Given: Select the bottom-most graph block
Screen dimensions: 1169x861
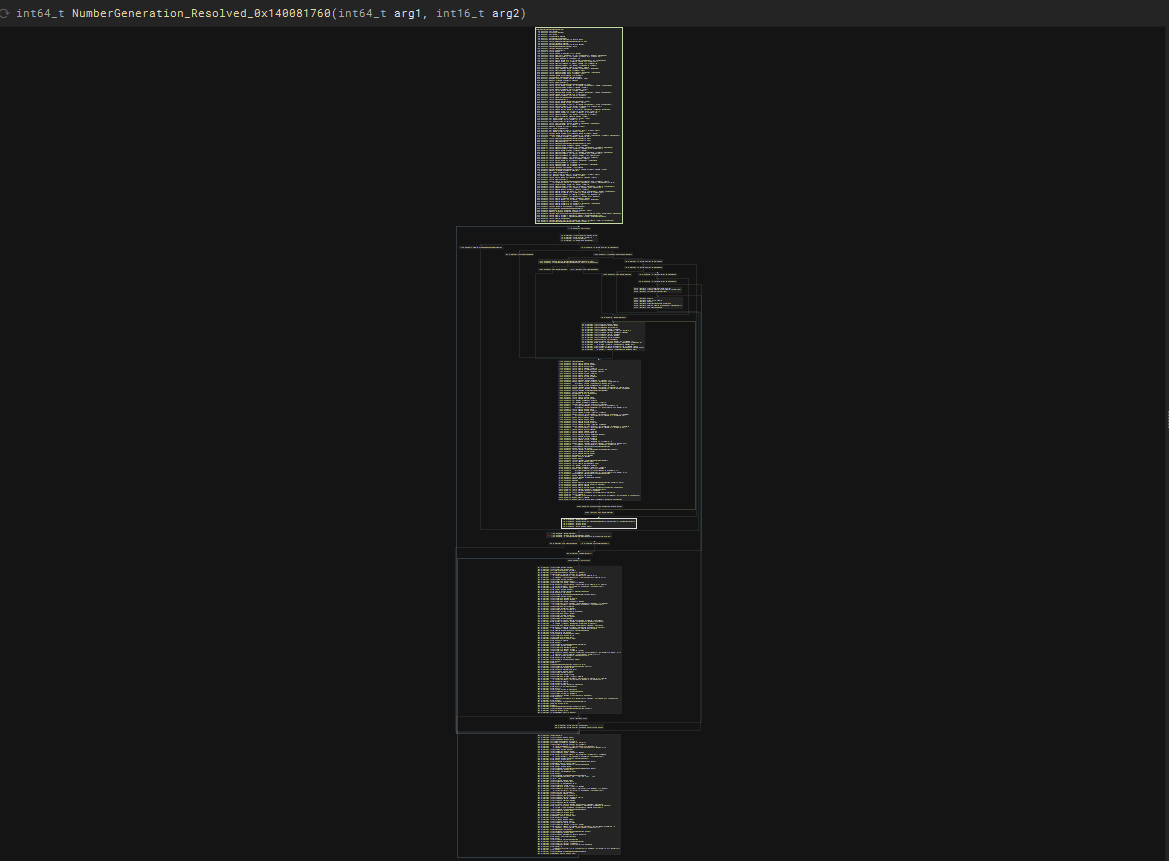Looking at the screenshot, I should coord(578,794).
